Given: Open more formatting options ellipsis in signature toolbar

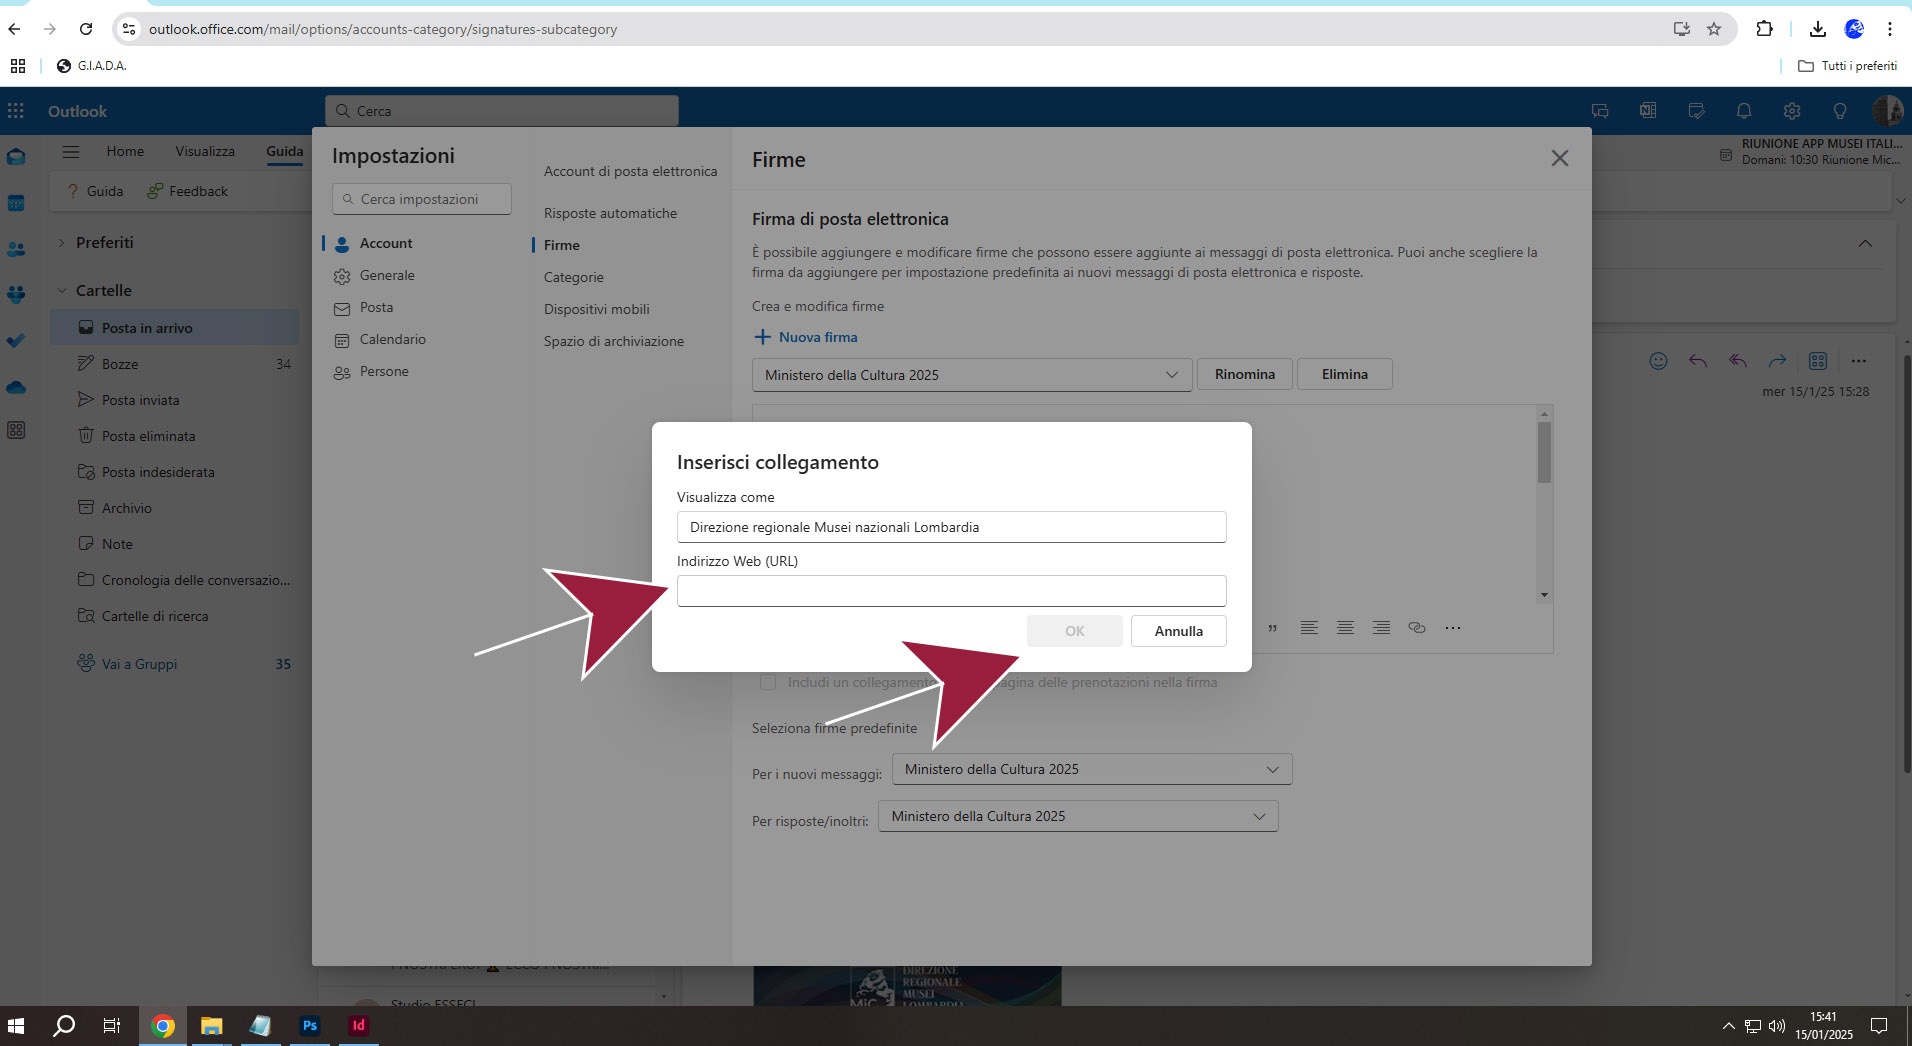Looking at the screenshot, I should point(1453,628).
